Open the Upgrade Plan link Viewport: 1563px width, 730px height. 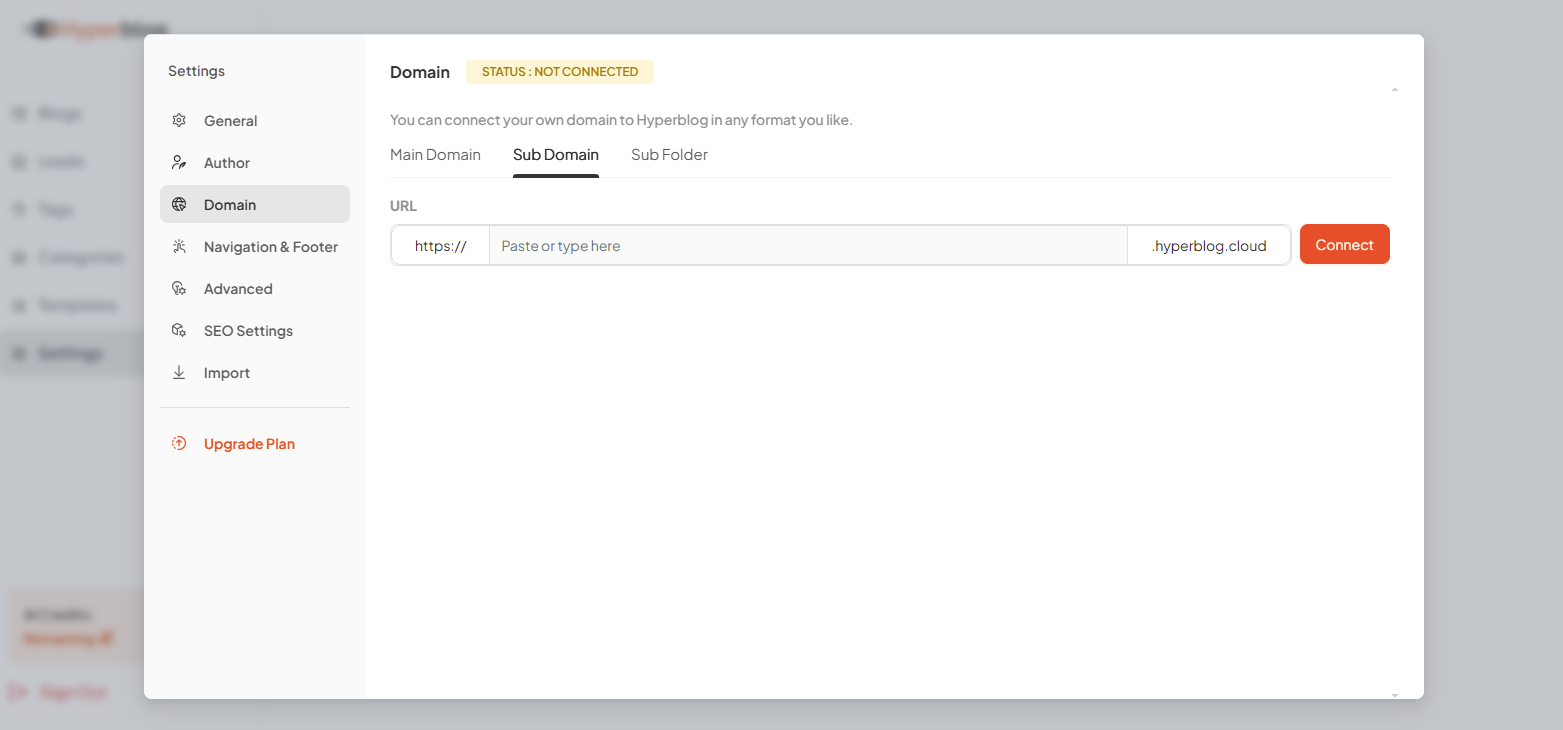coord(249,443)
